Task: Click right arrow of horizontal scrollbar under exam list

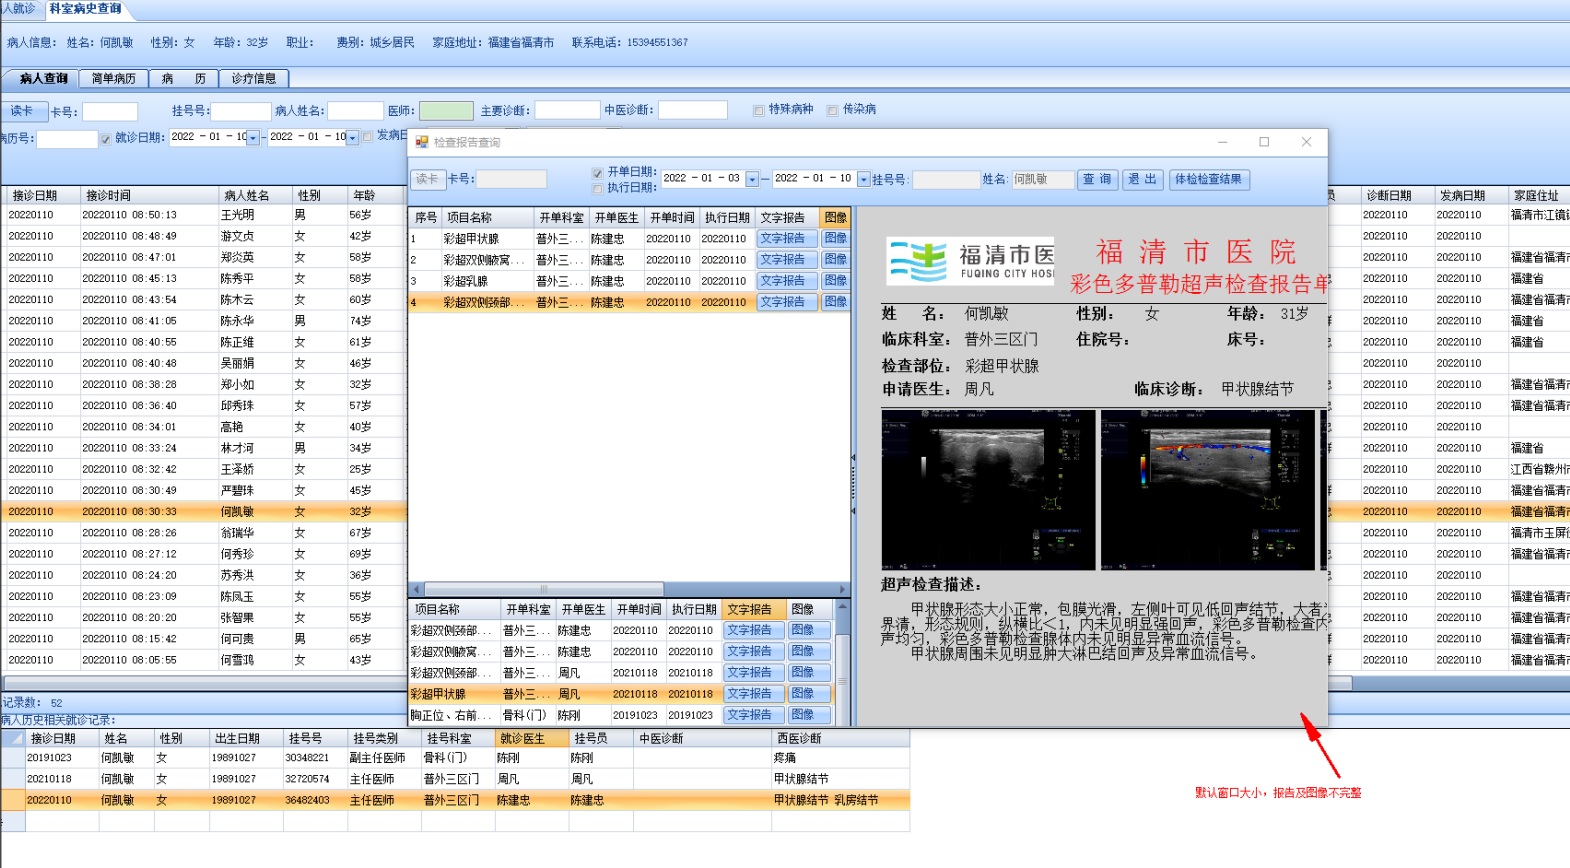Action: (842, 590)
